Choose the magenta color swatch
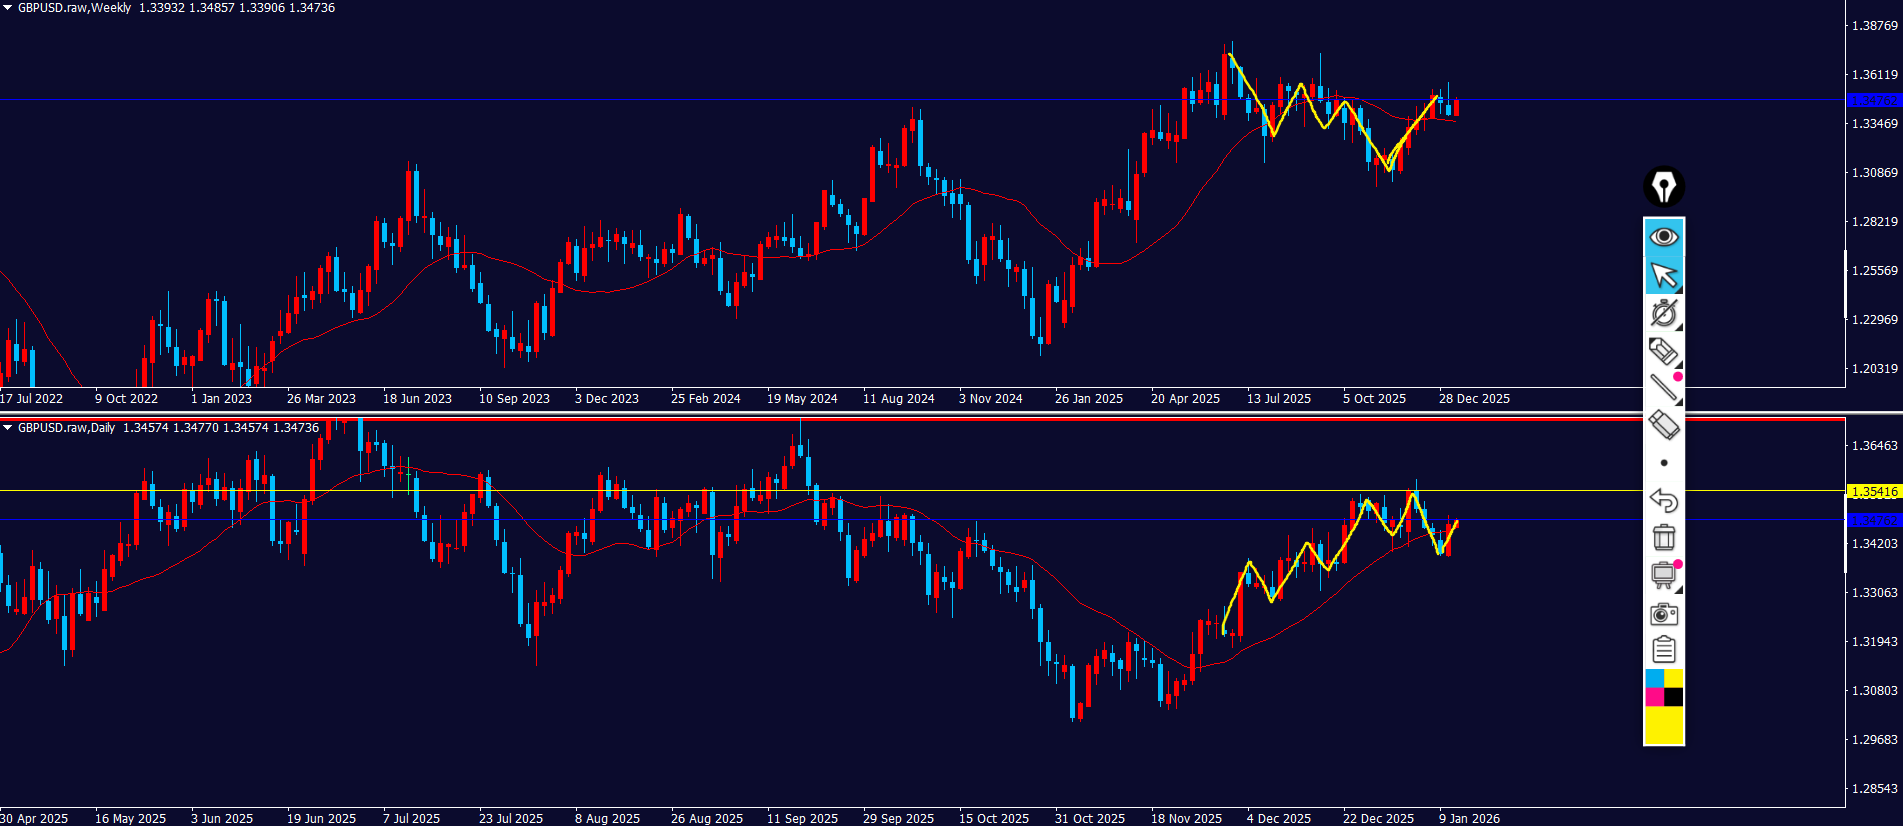The width and height of the screenshot is (1903, 826). 1654,697
